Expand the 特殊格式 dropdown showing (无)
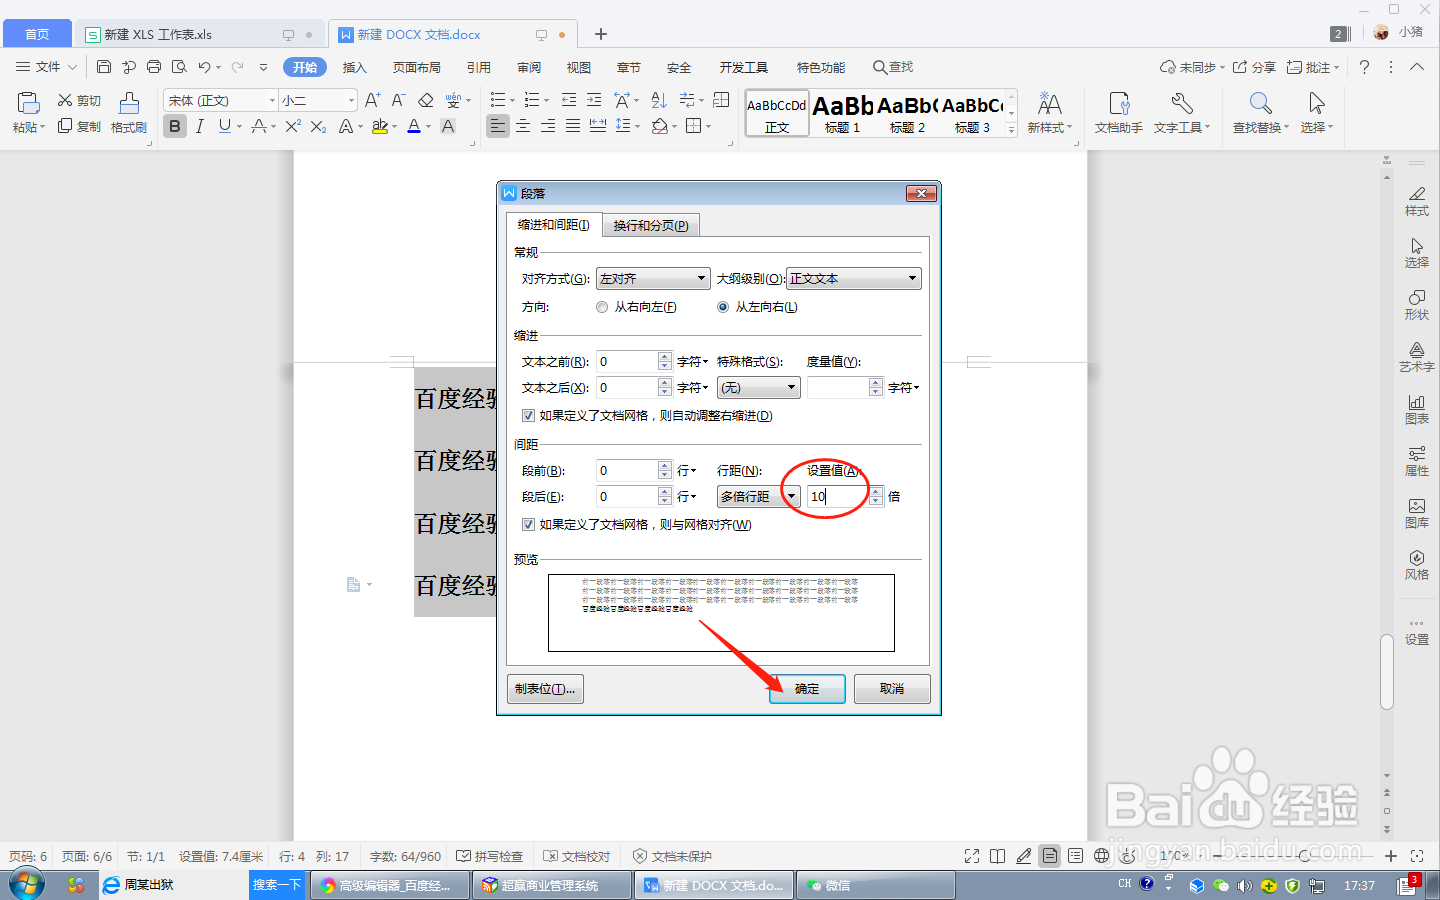The width and height of the screenshot is (1440, 900). pyautogui.click(x=759, y=387)
